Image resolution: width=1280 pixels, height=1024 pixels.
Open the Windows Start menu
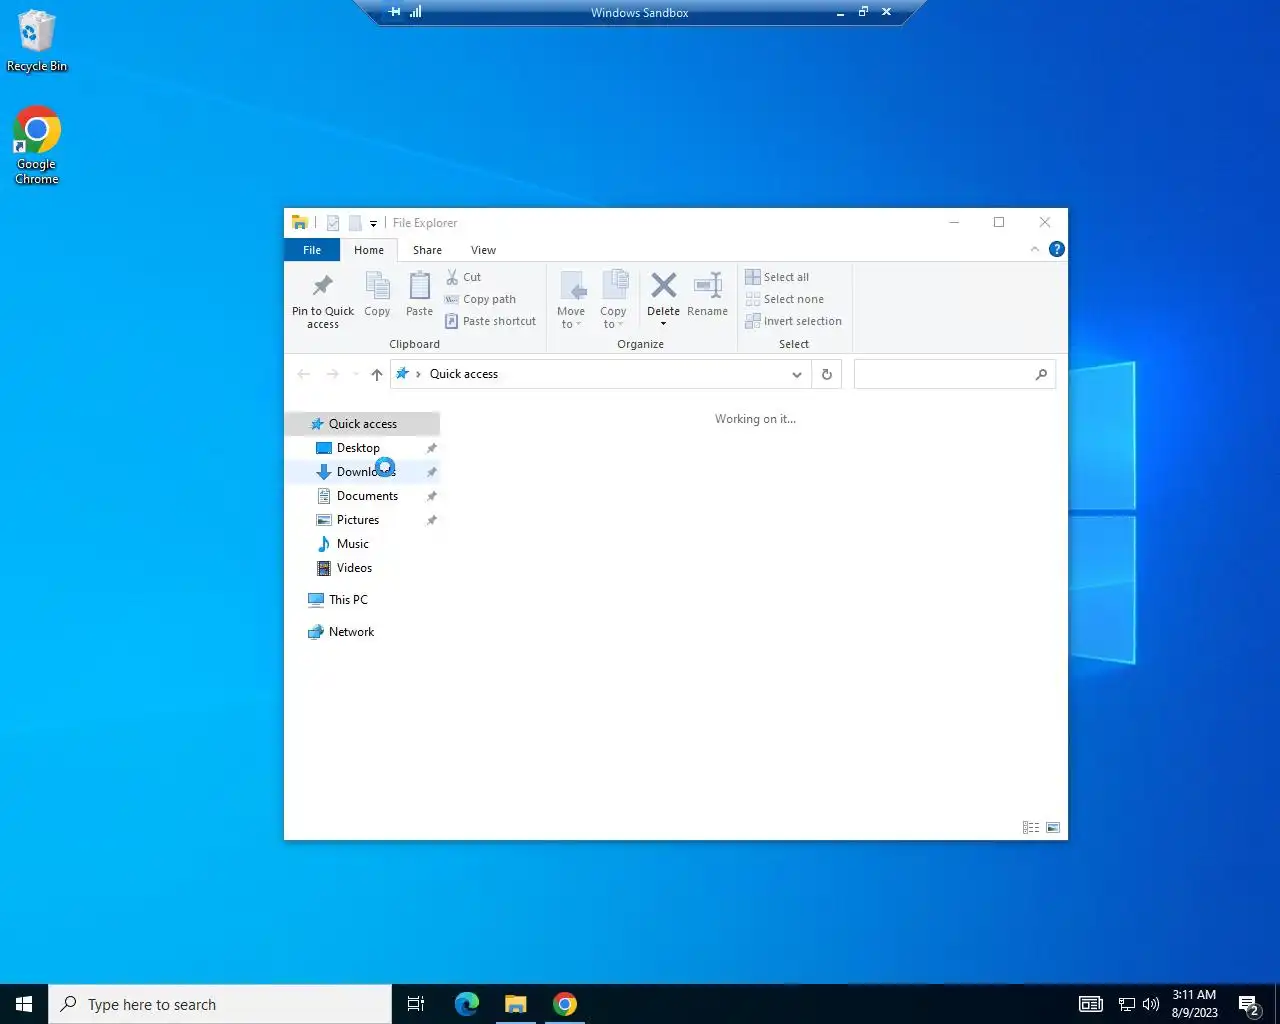tap(24, 1004)
